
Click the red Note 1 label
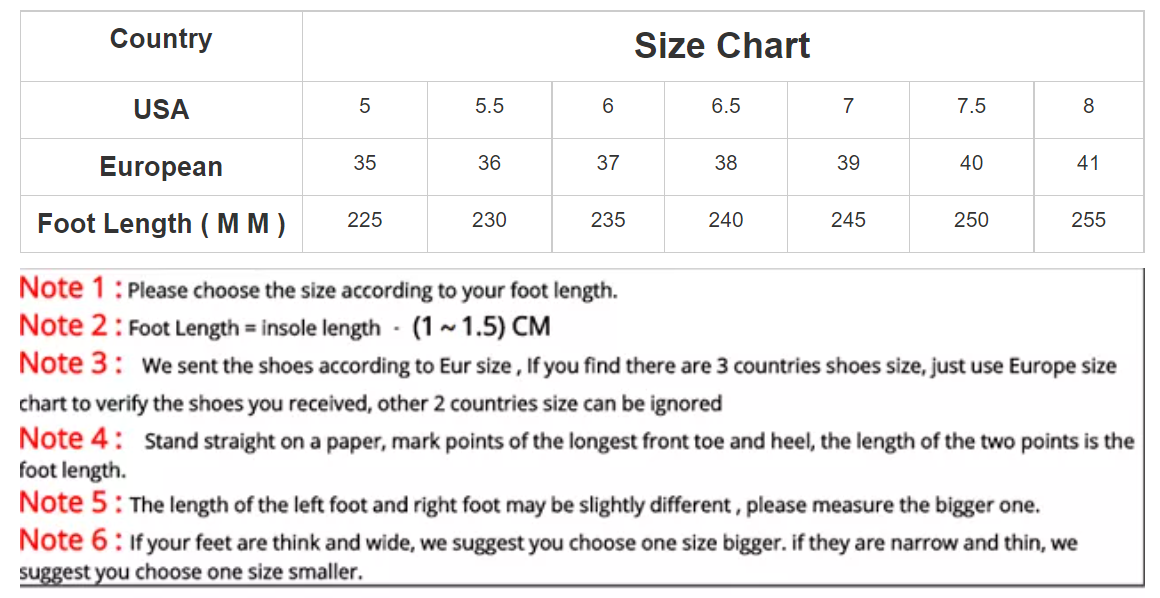(70, 288)
